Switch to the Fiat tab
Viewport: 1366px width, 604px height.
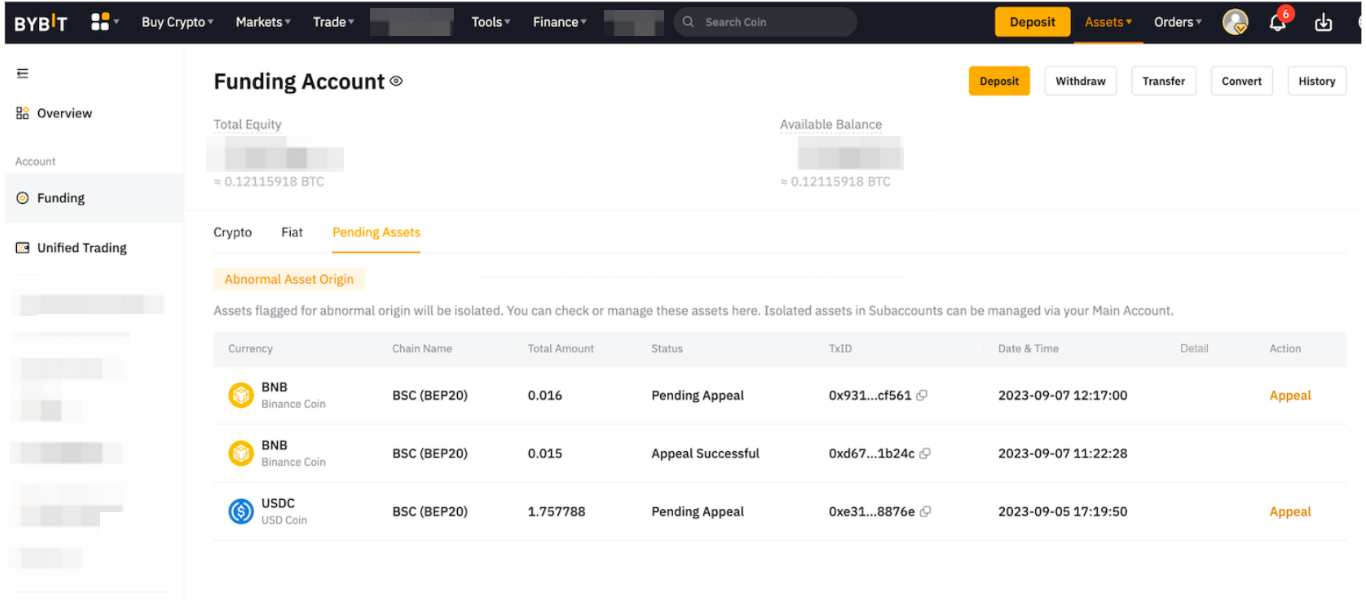click(292, 232)
